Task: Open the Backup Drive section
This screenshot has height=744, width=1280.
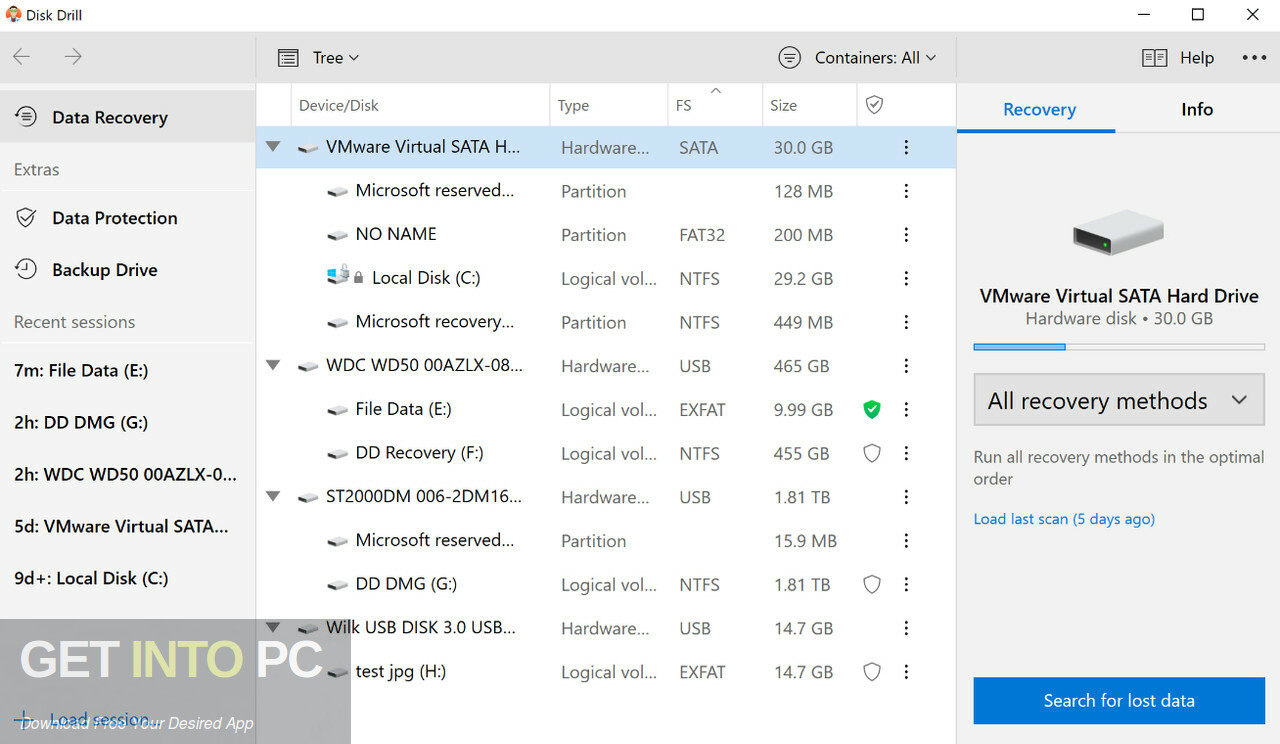Action: click(x=127, y=270)
